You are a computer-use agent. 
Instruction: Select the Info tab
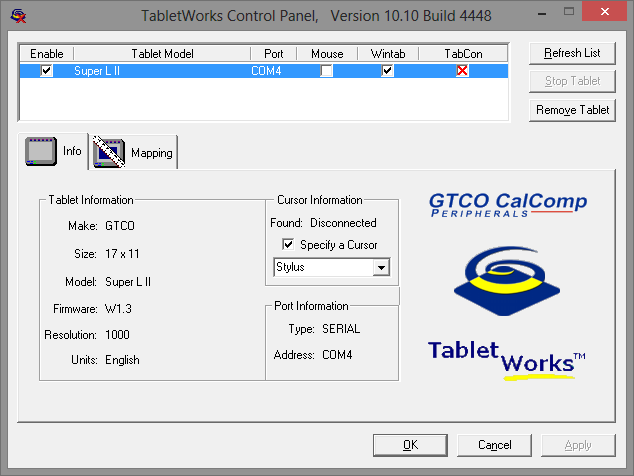72,152
